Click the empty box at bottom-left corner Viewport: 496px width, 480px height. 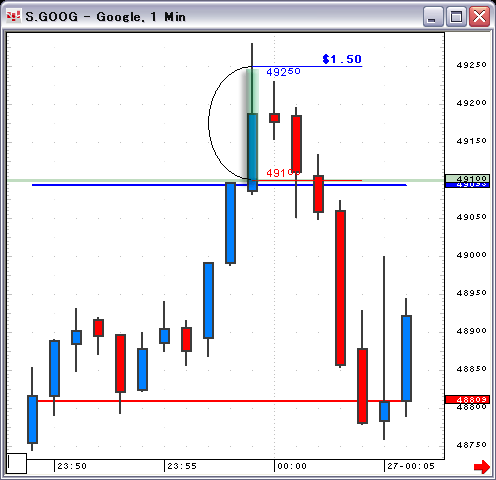point(17,463)
